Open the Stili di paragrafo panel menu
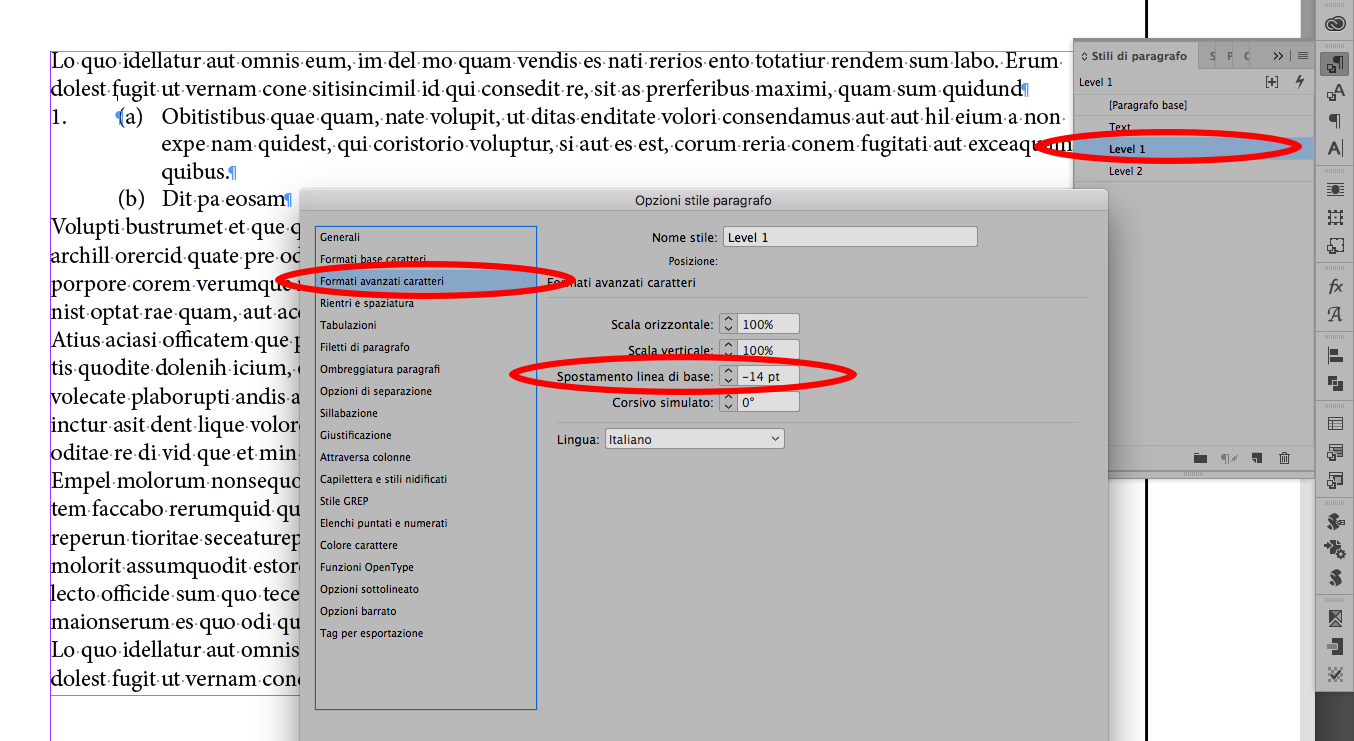This screenshot has height=741, width=1354. (x=1302, y=56)
